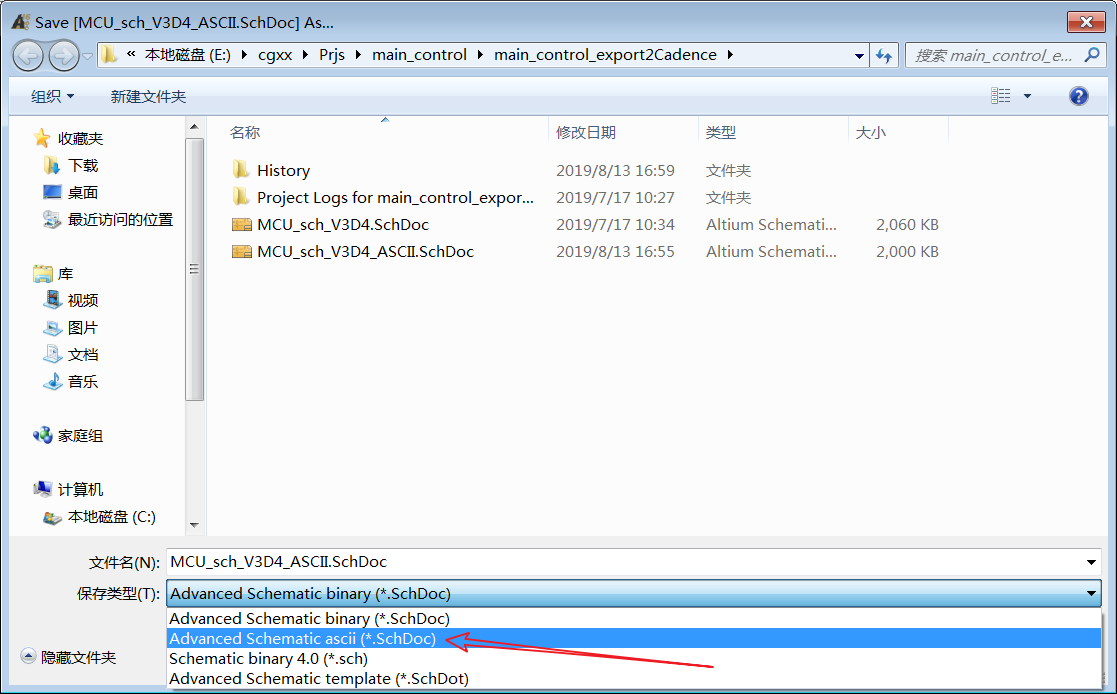This screenshot has width=1117, height=694.
Task: Expand the 文件名 dropdown arrow
Action: 1091,562
